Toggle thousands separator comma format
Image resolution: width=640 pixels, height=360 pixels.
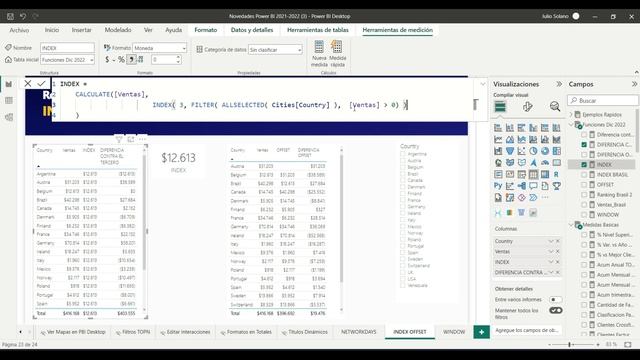point(131,60)
